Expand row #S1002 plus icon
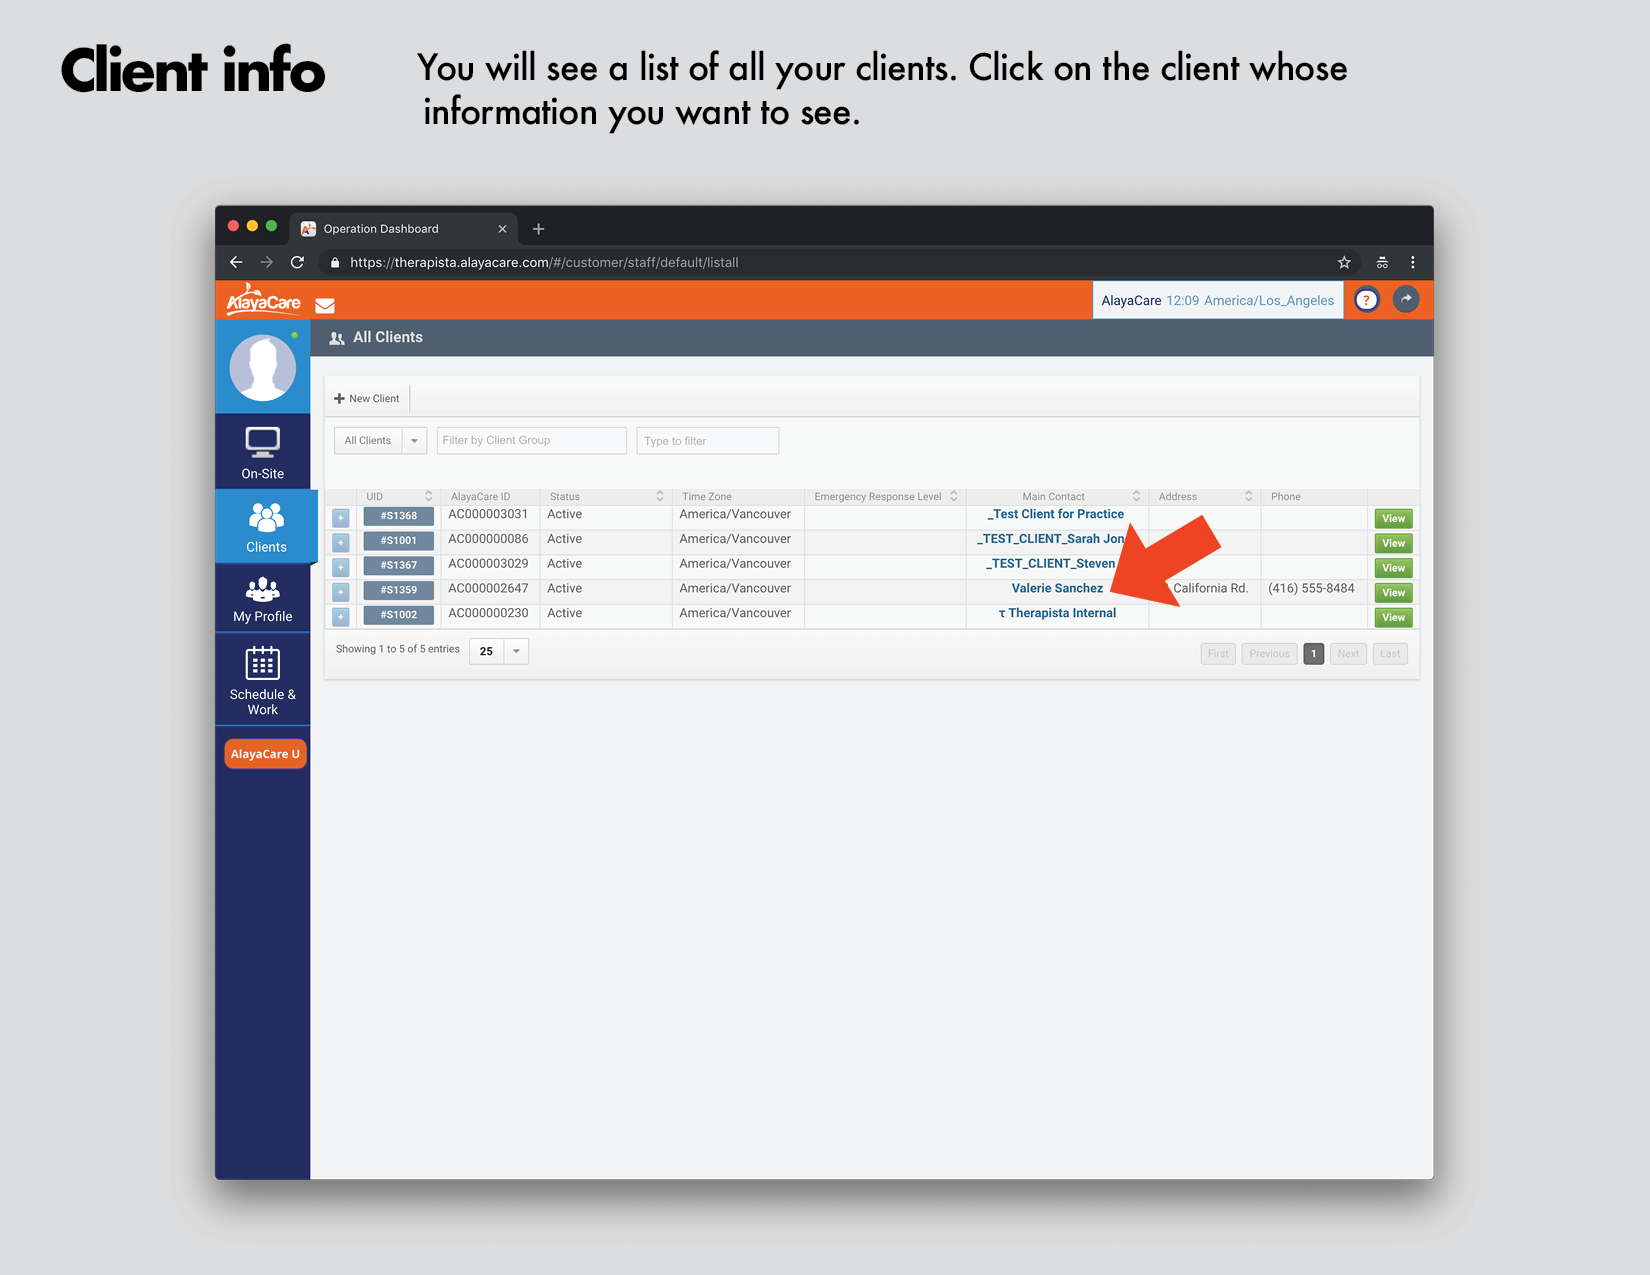The width and height of the screenshot is (1650, 1275). (341, 617)
